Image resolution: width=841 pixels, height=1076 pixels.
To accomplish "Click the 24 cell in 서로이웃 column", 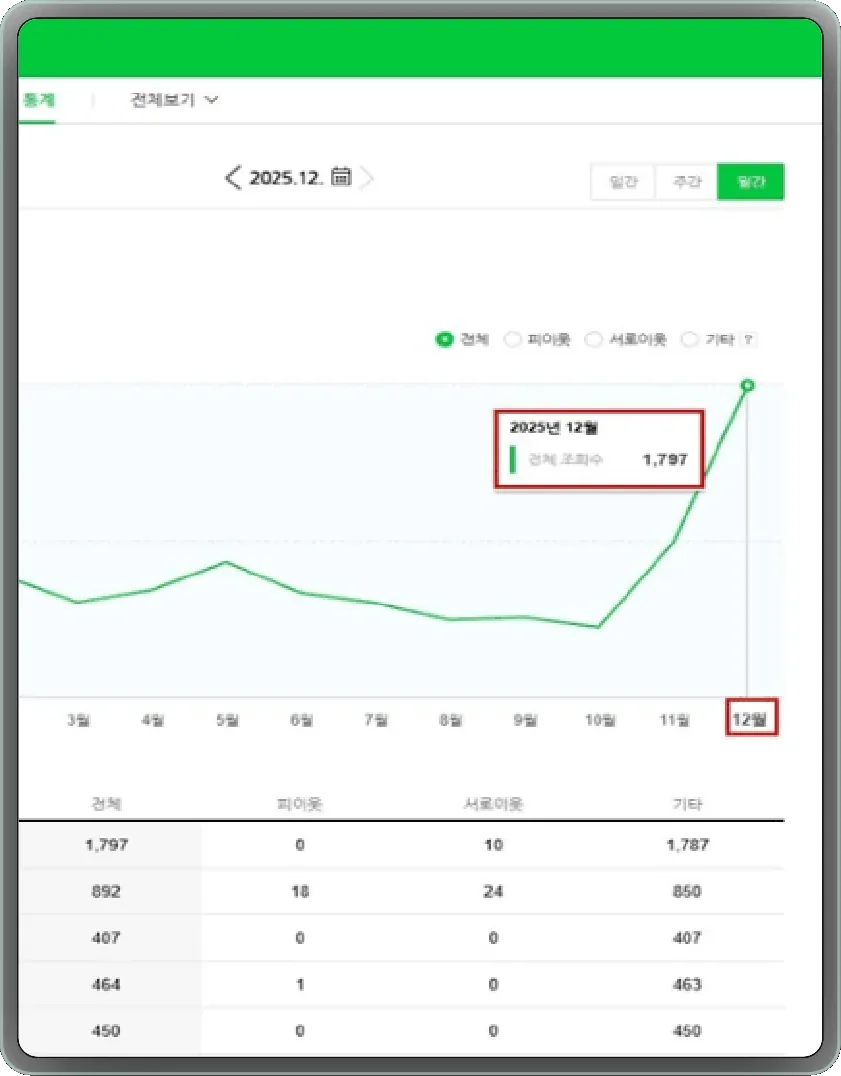I will pos(493,891).
